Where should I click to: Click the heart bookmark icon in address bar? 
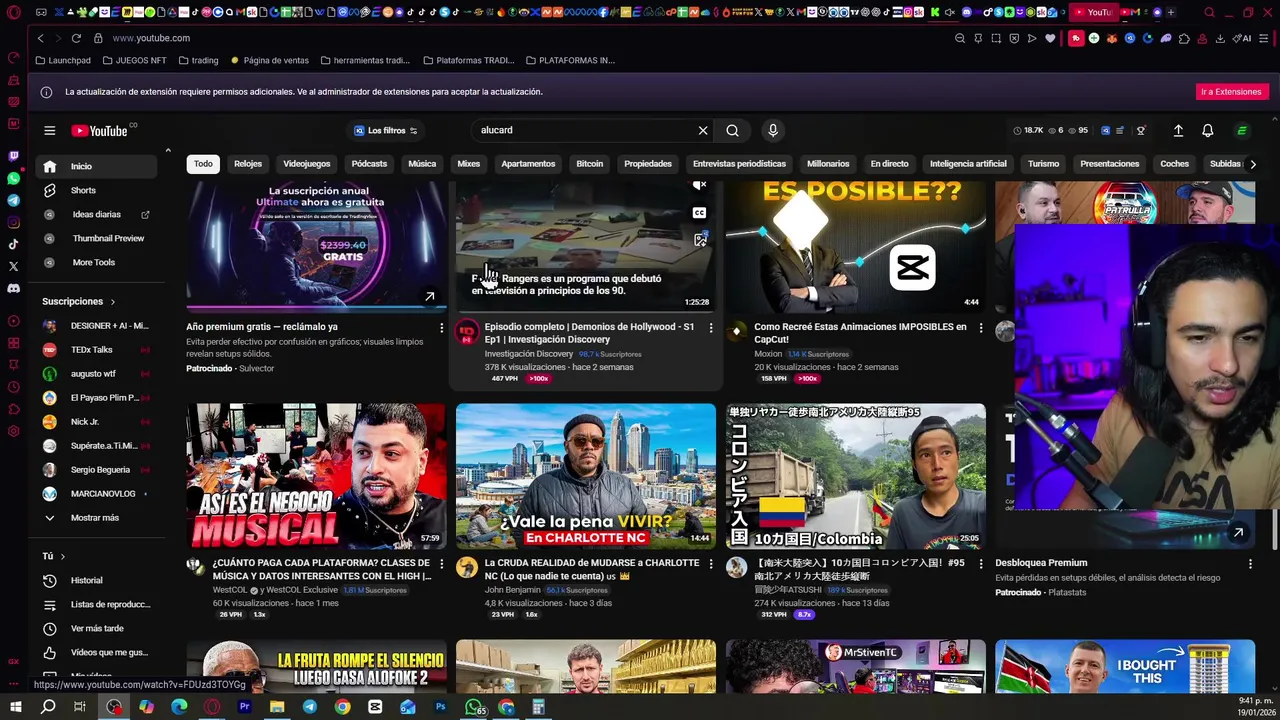click(1050, 38)
